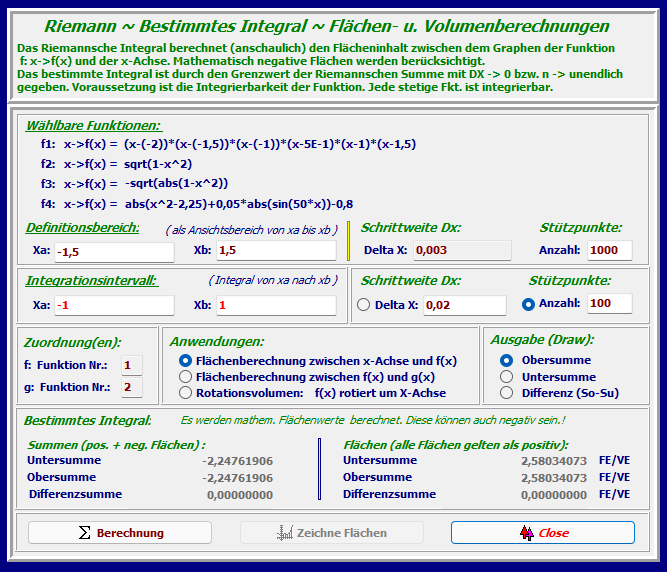Viewport: 667px width, 572px height.
Task: Select Differenz (So-Su) output option
Action: coord(507,393)
